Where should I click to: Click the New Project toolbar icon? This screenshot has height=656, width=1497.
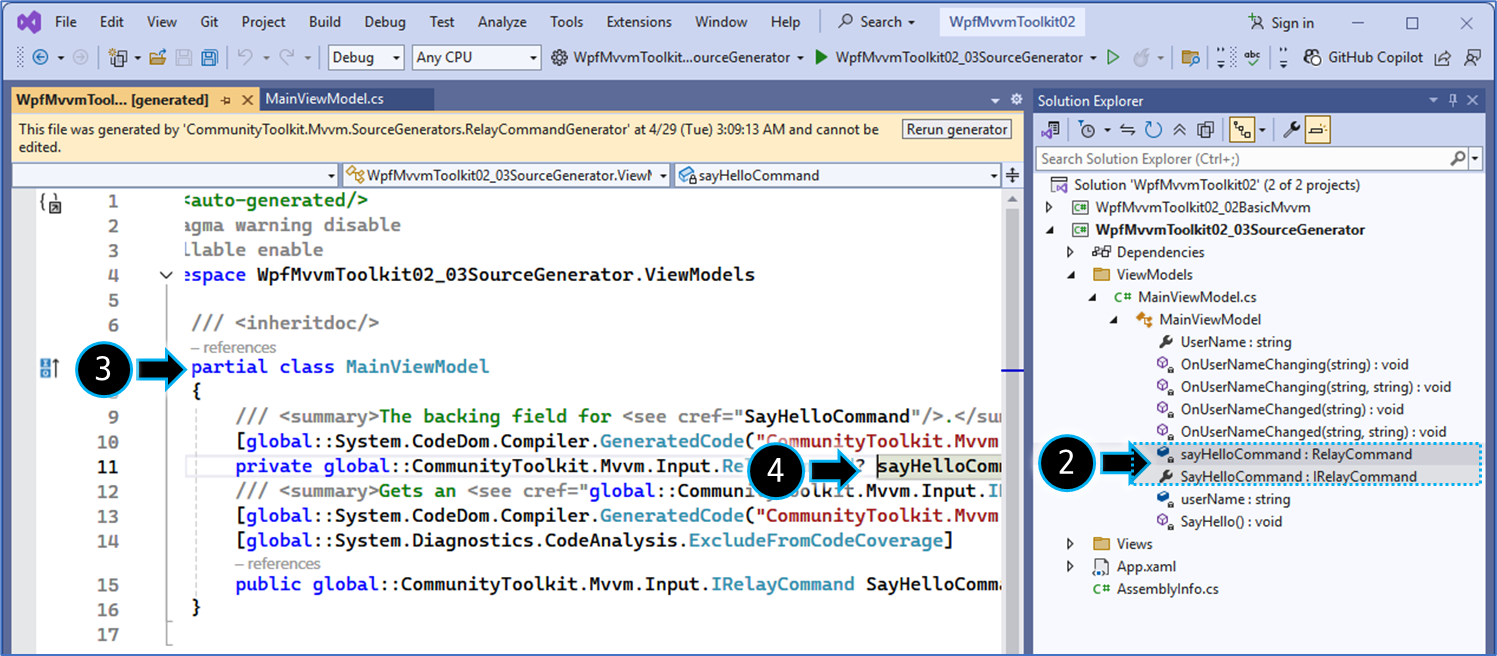(x=117, y=58)
